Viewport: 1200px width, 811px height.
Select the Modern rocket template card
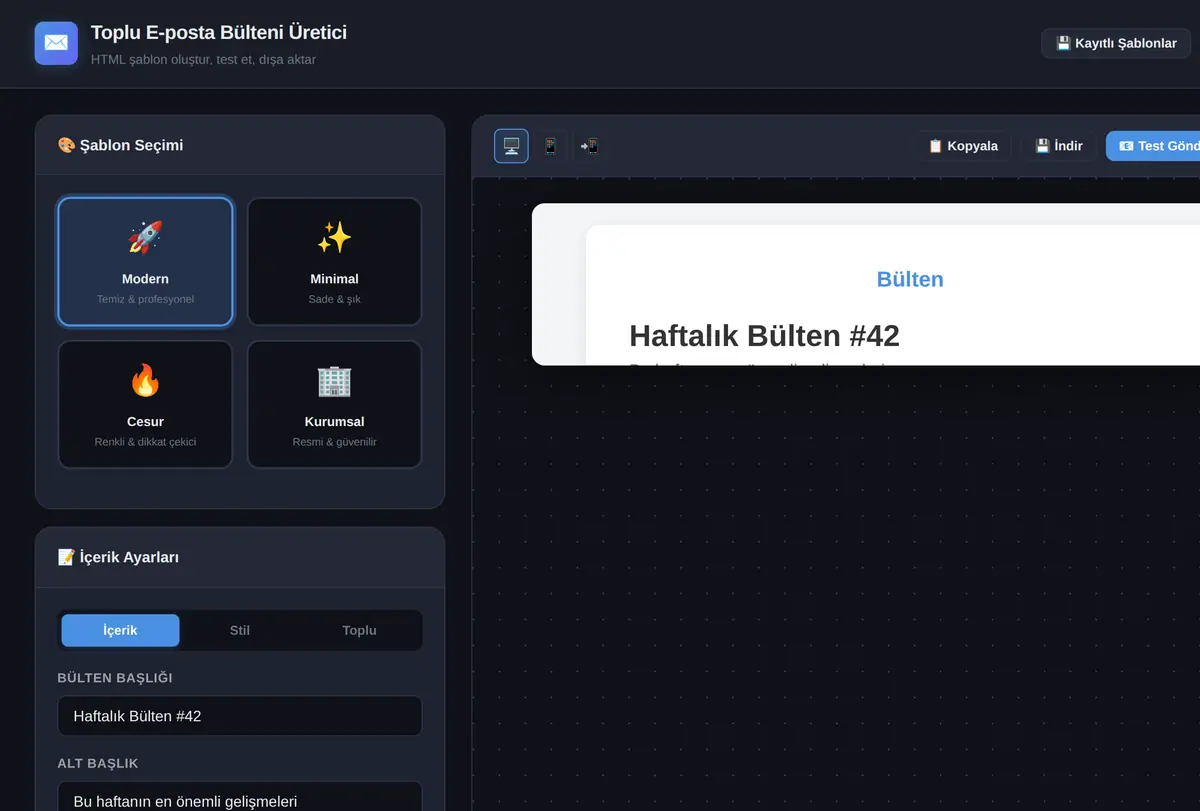pyautogui.click(x=145, y=261)
